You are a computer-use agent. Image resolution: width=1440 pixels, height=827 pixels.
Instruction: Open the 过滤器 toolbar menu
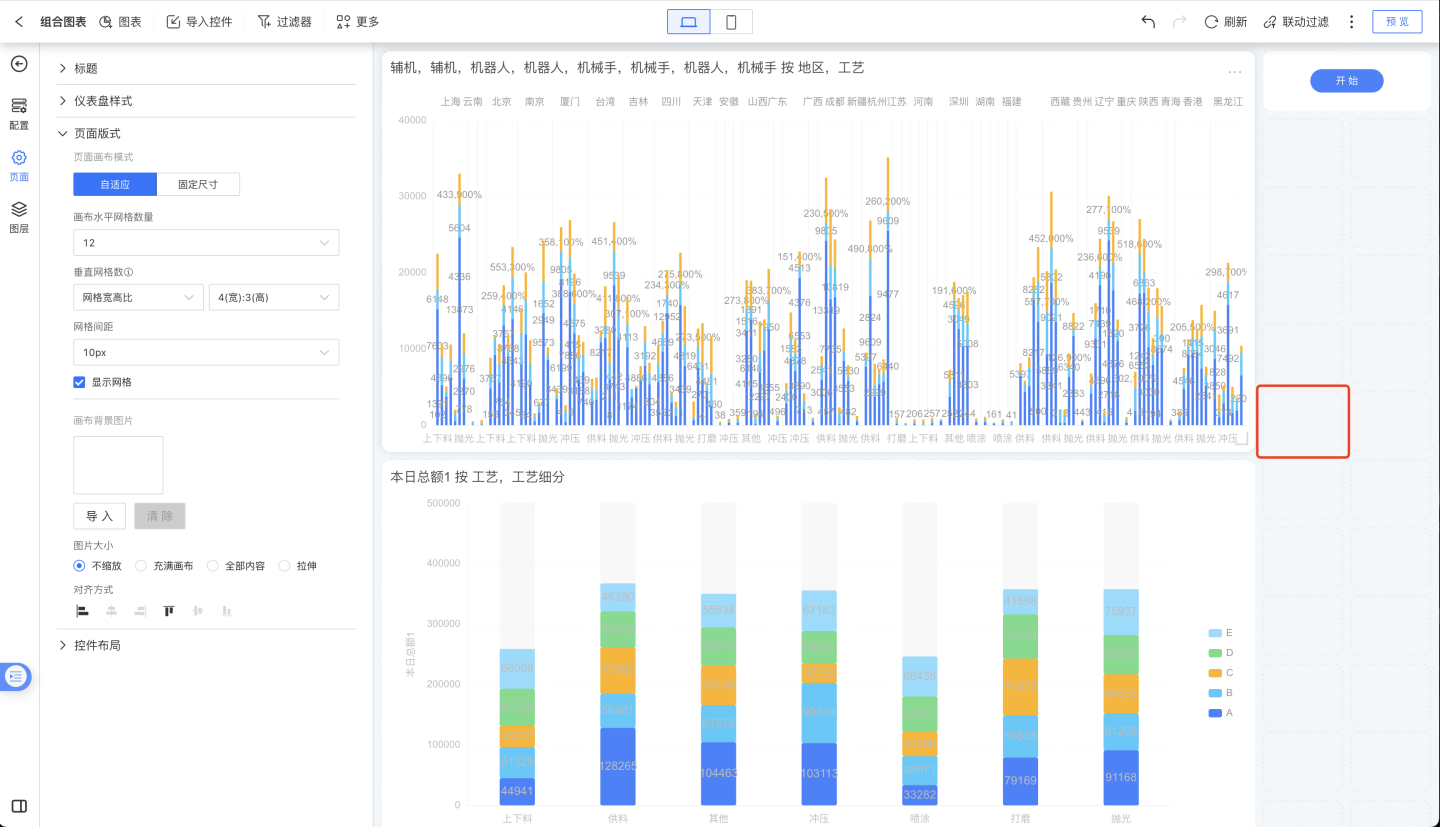click(284, 22)
